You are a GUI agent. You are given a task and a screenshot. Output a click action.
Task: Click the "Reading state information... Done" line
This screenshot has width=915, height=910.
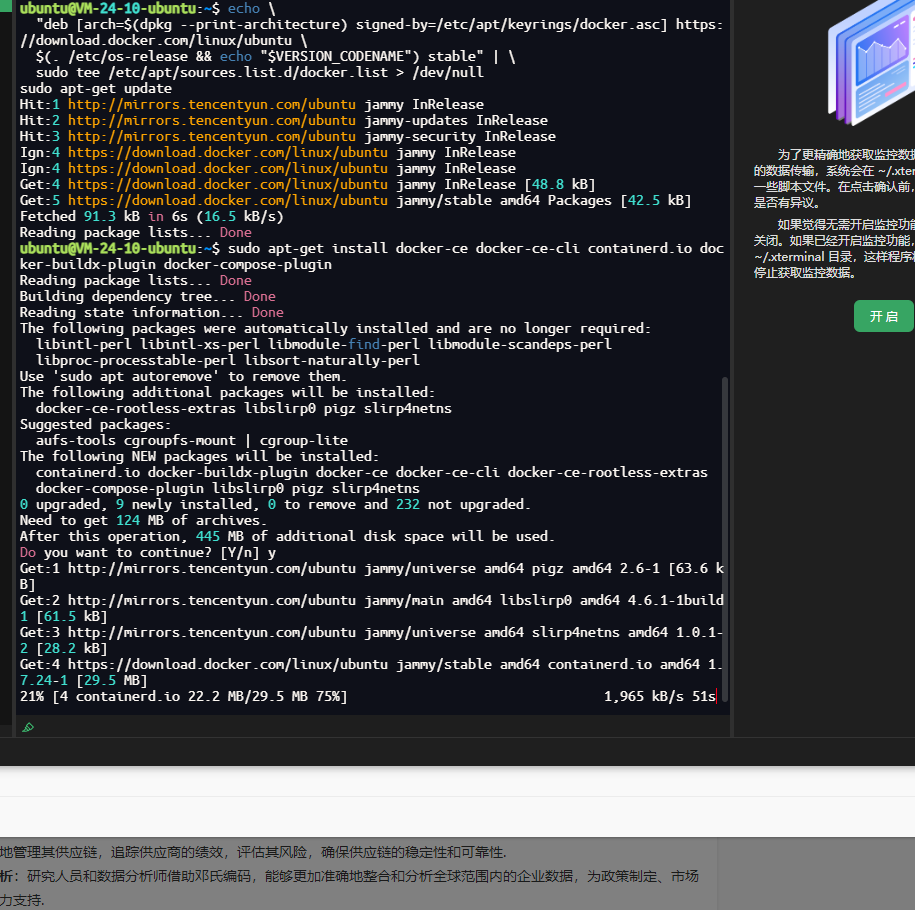point(152,312)
